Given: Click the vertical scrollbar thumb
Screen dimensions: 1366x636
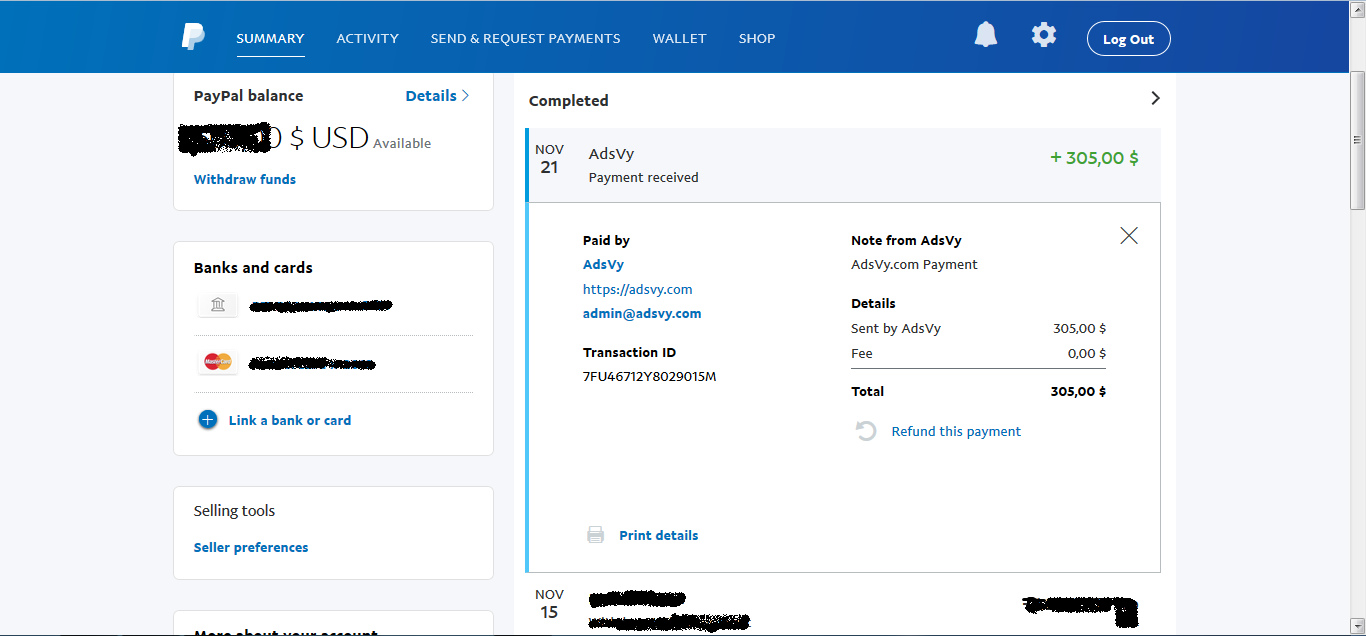Looking at the screenshot, I should click(1357, 140).
